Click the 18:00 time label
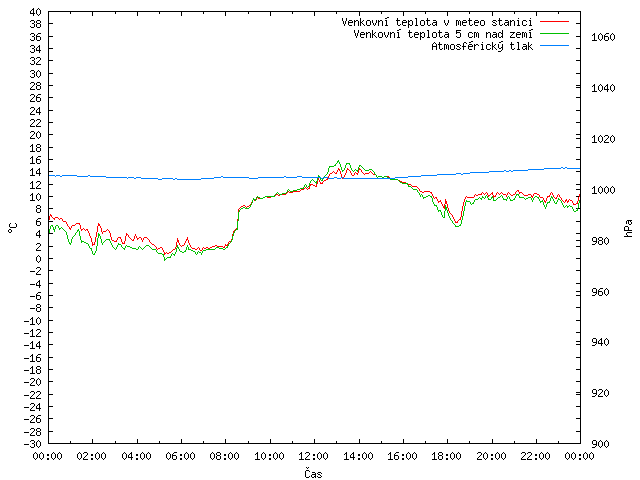This screenshot has height=480, width=640. coord(447,456)
